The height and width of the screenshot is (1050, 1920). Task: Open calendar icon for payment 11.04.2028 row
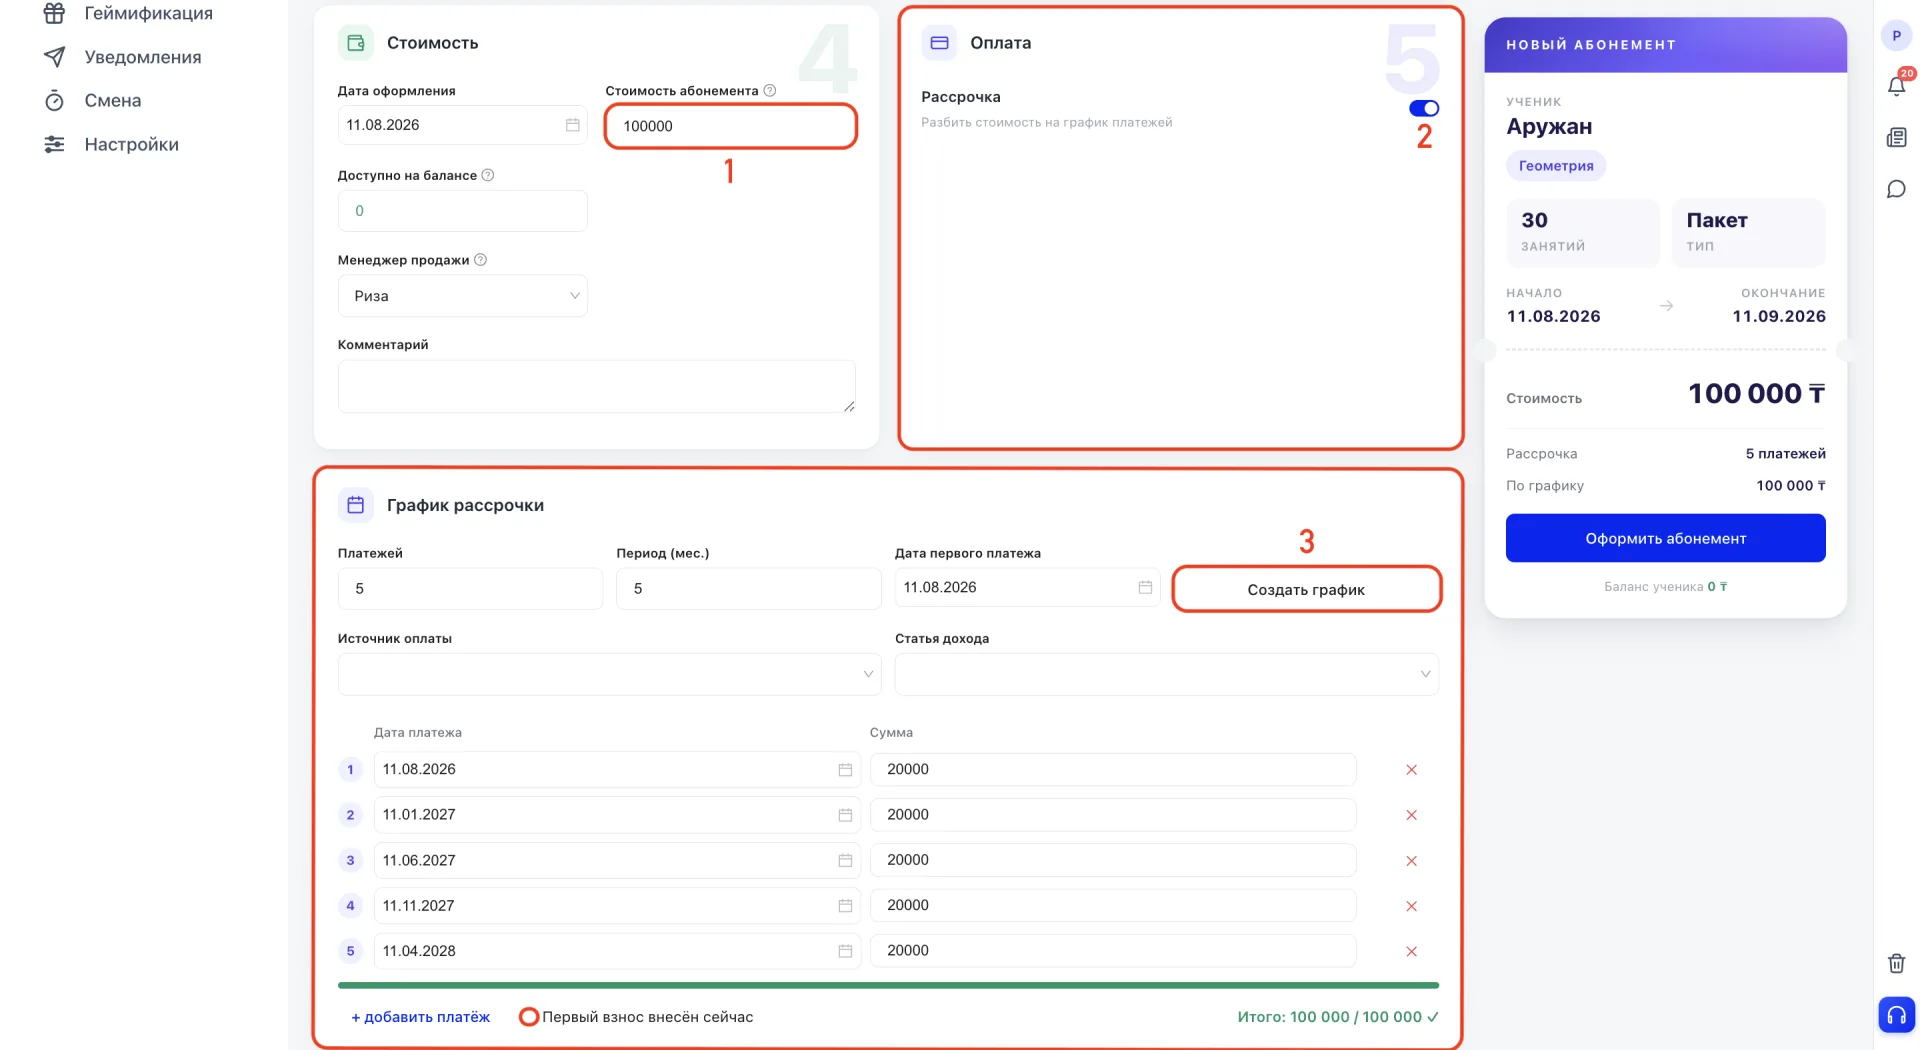[x=845, y=951]
